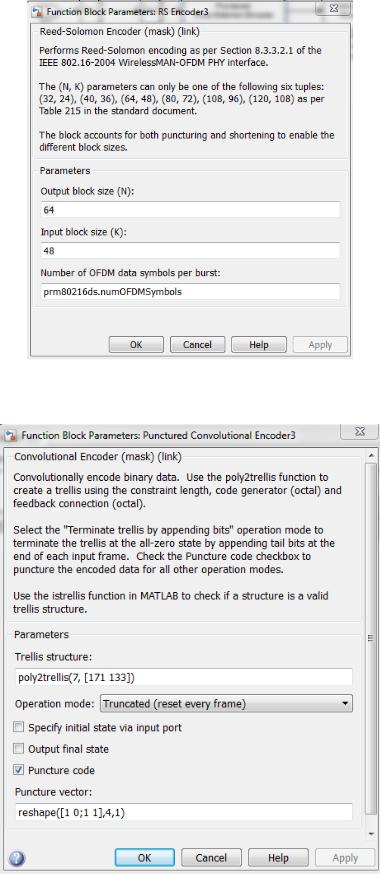Screen dimensions: 380x874
Task: Click the RS Encoder3 title bar icon
Action: (x=37, y=9)
